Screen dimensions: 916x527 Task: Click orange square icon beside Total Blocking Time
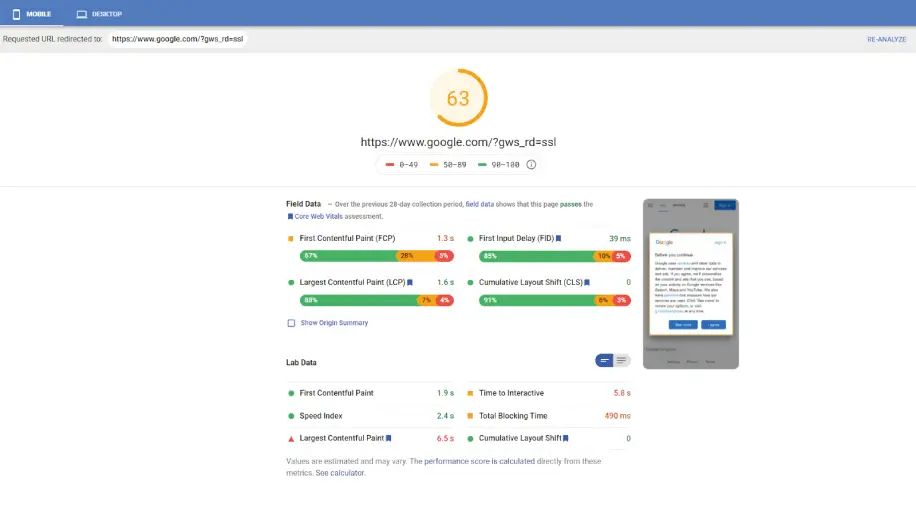pyautogui.click(x=470, y=416)
